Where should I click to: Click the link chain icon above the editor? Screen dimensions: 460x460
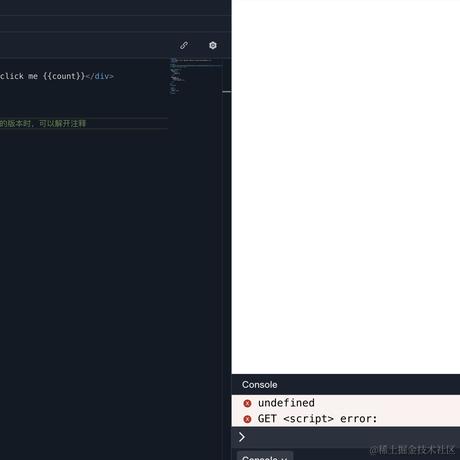point(184,45)
